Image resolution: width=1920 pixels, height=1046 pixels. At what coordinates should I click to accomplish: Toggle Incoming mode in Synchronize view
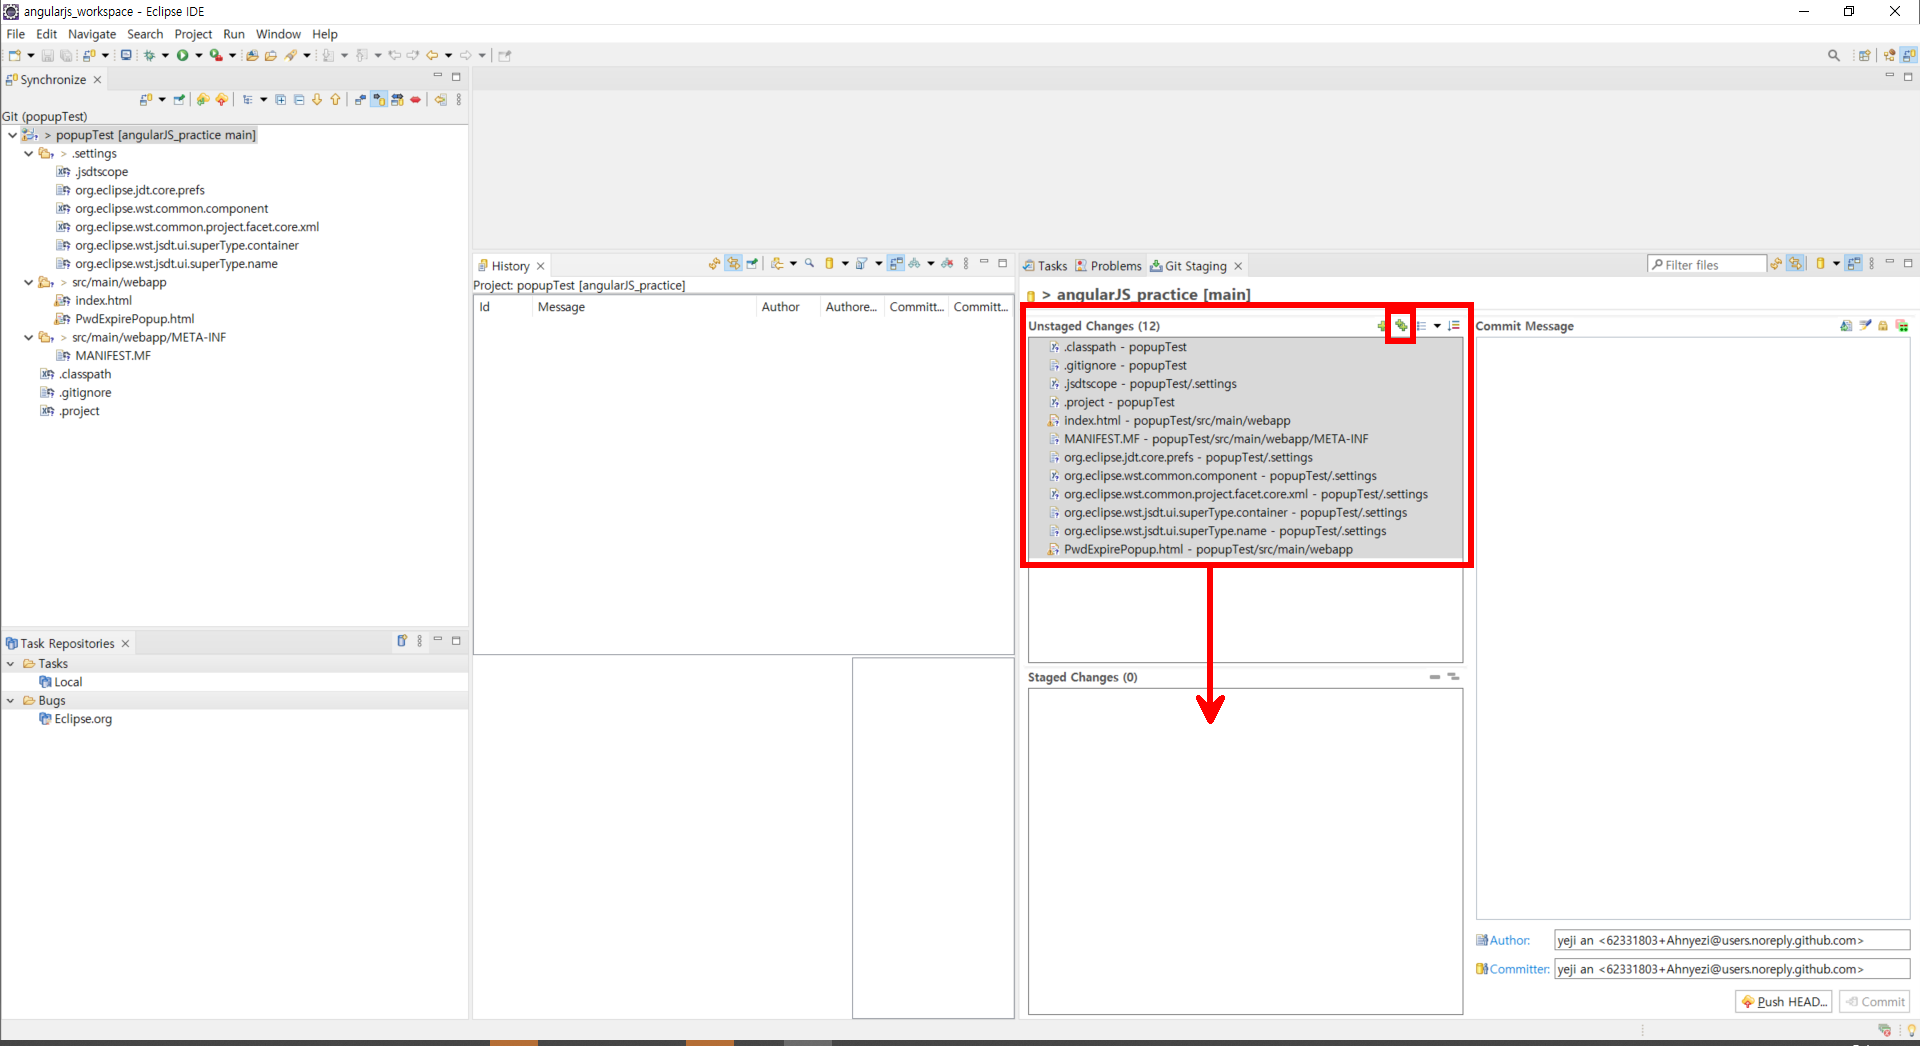(x=360, y=100)
